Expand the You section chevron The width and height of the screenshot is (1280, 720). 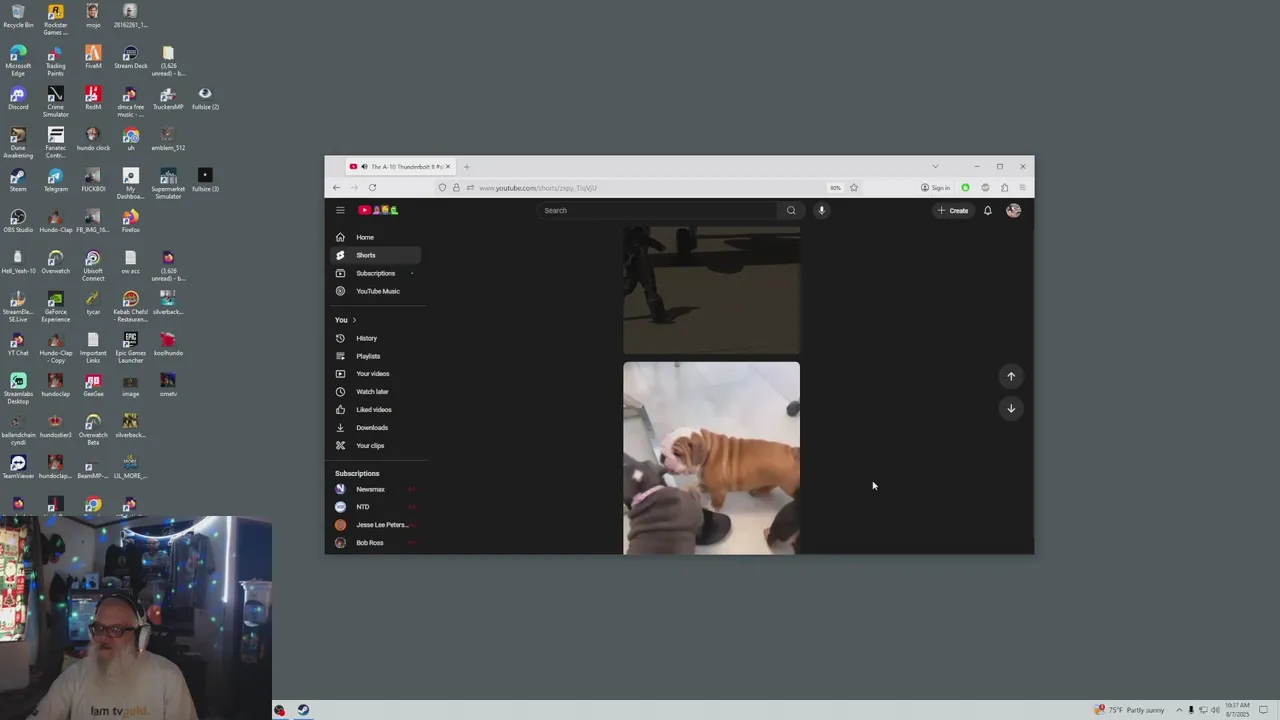pos(354,320)
